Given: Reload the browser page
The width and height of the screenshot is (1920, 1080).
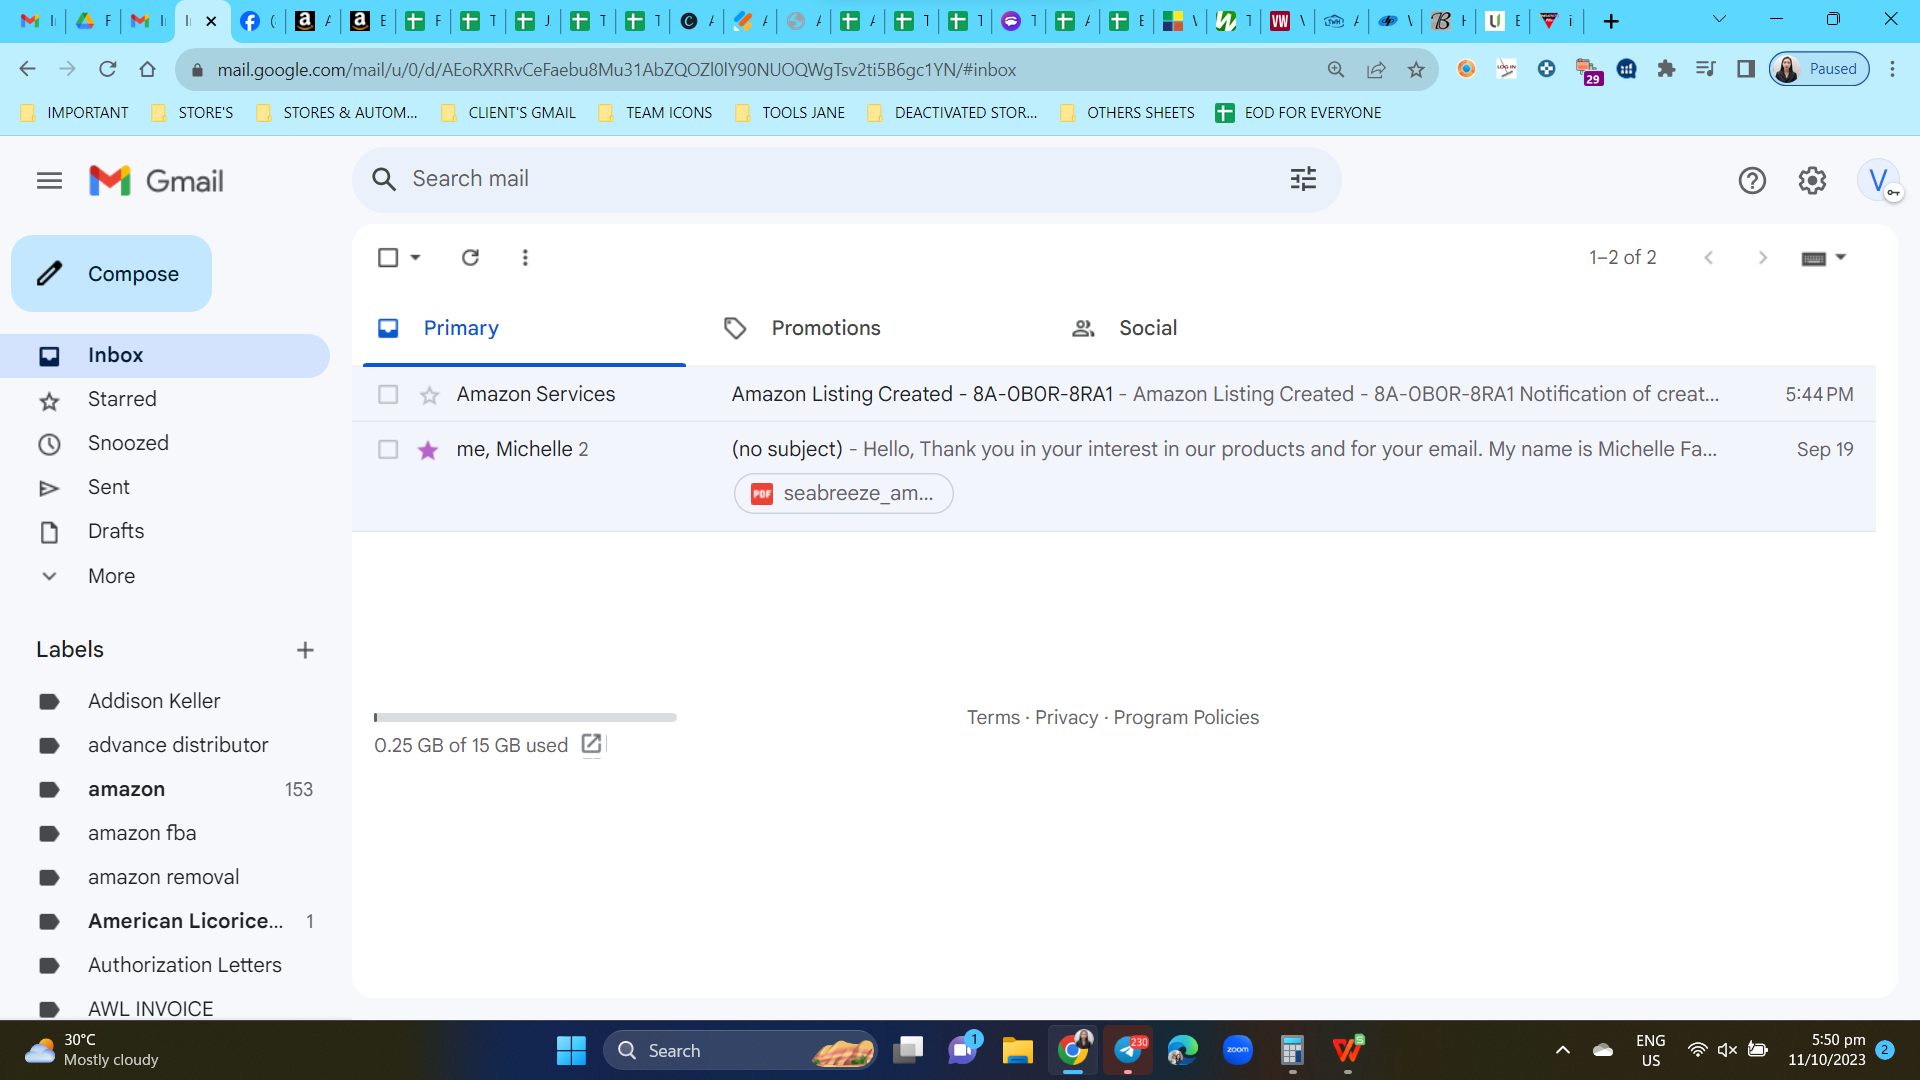Looking at the screenshot, I should point(108,69).
